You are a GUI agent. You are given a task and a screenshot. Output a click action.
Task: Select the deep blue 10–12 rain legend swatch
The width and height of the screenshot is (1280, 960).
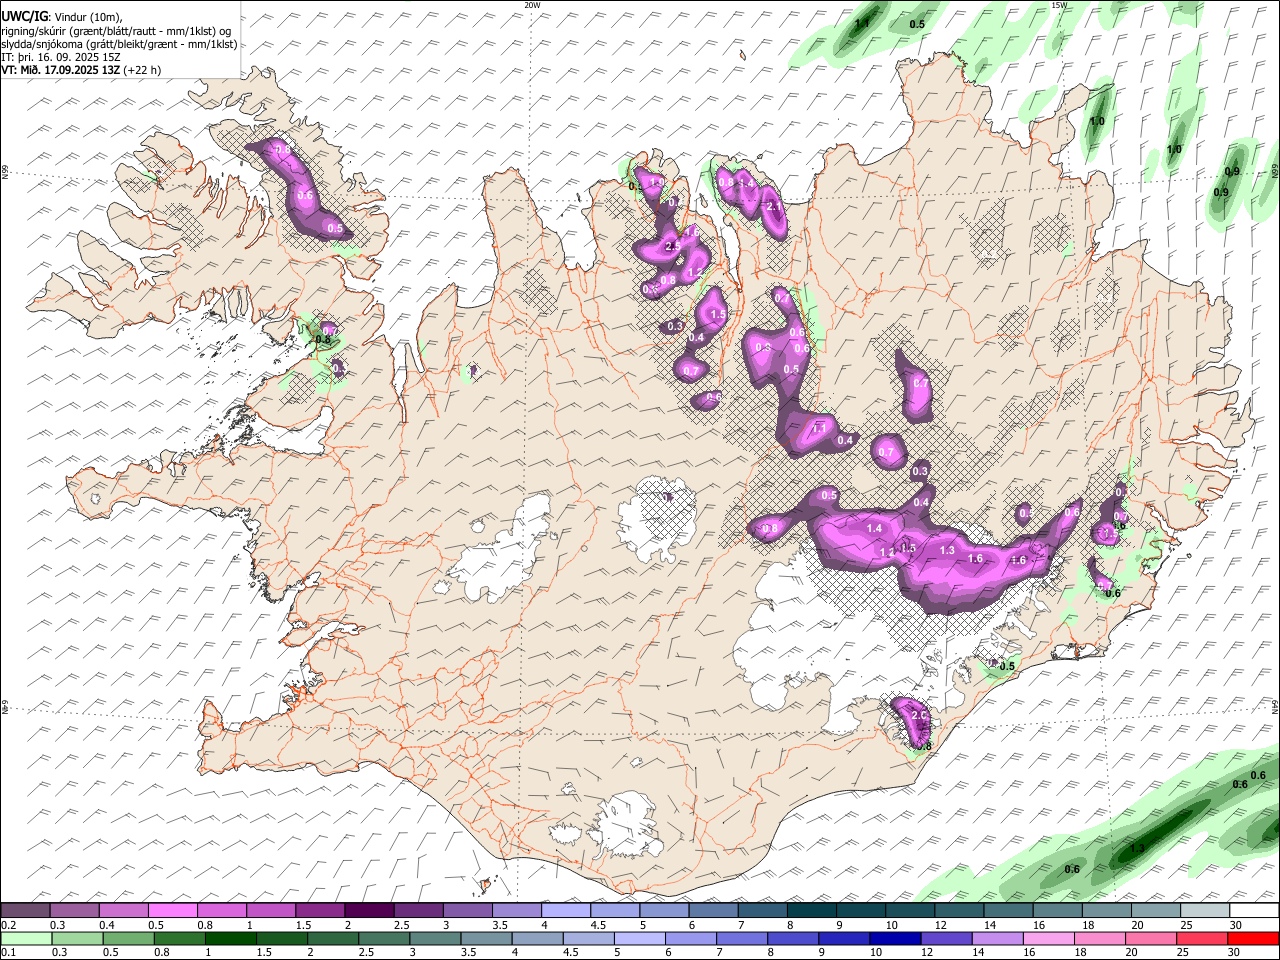(x=895, y=938)
